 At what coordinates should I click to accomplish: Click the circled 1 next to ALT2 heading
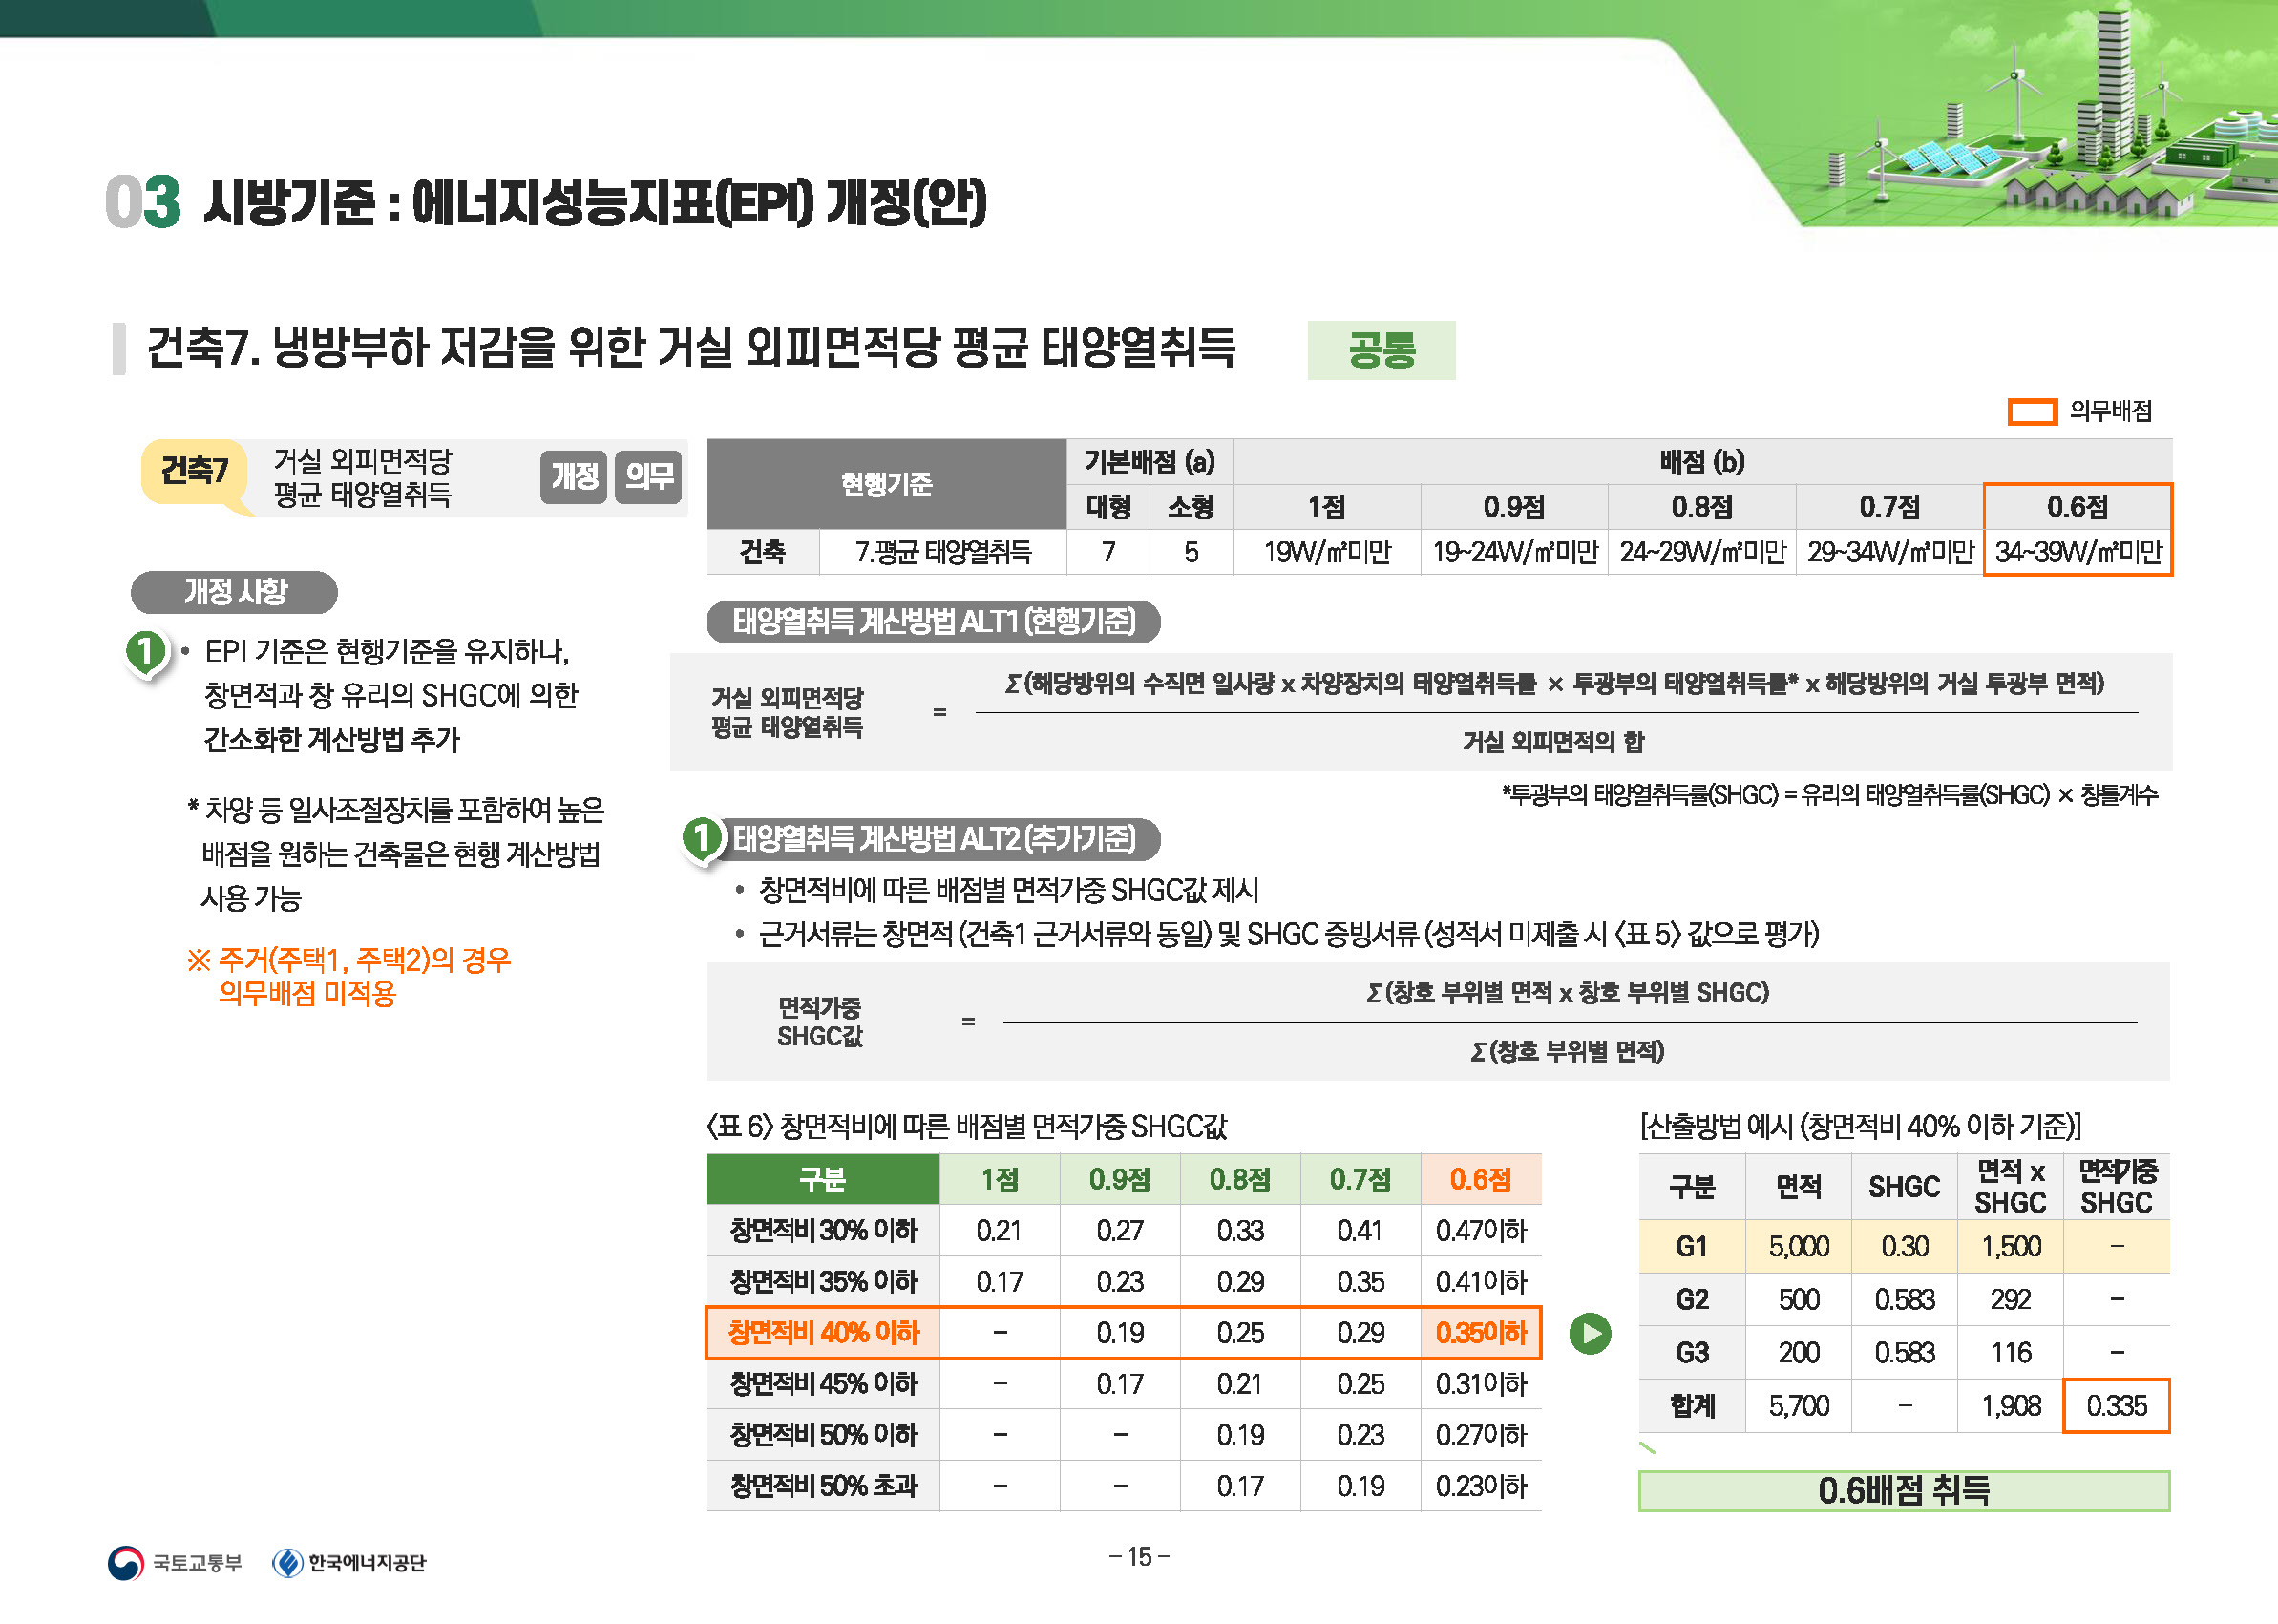click(x=702, y=838)
